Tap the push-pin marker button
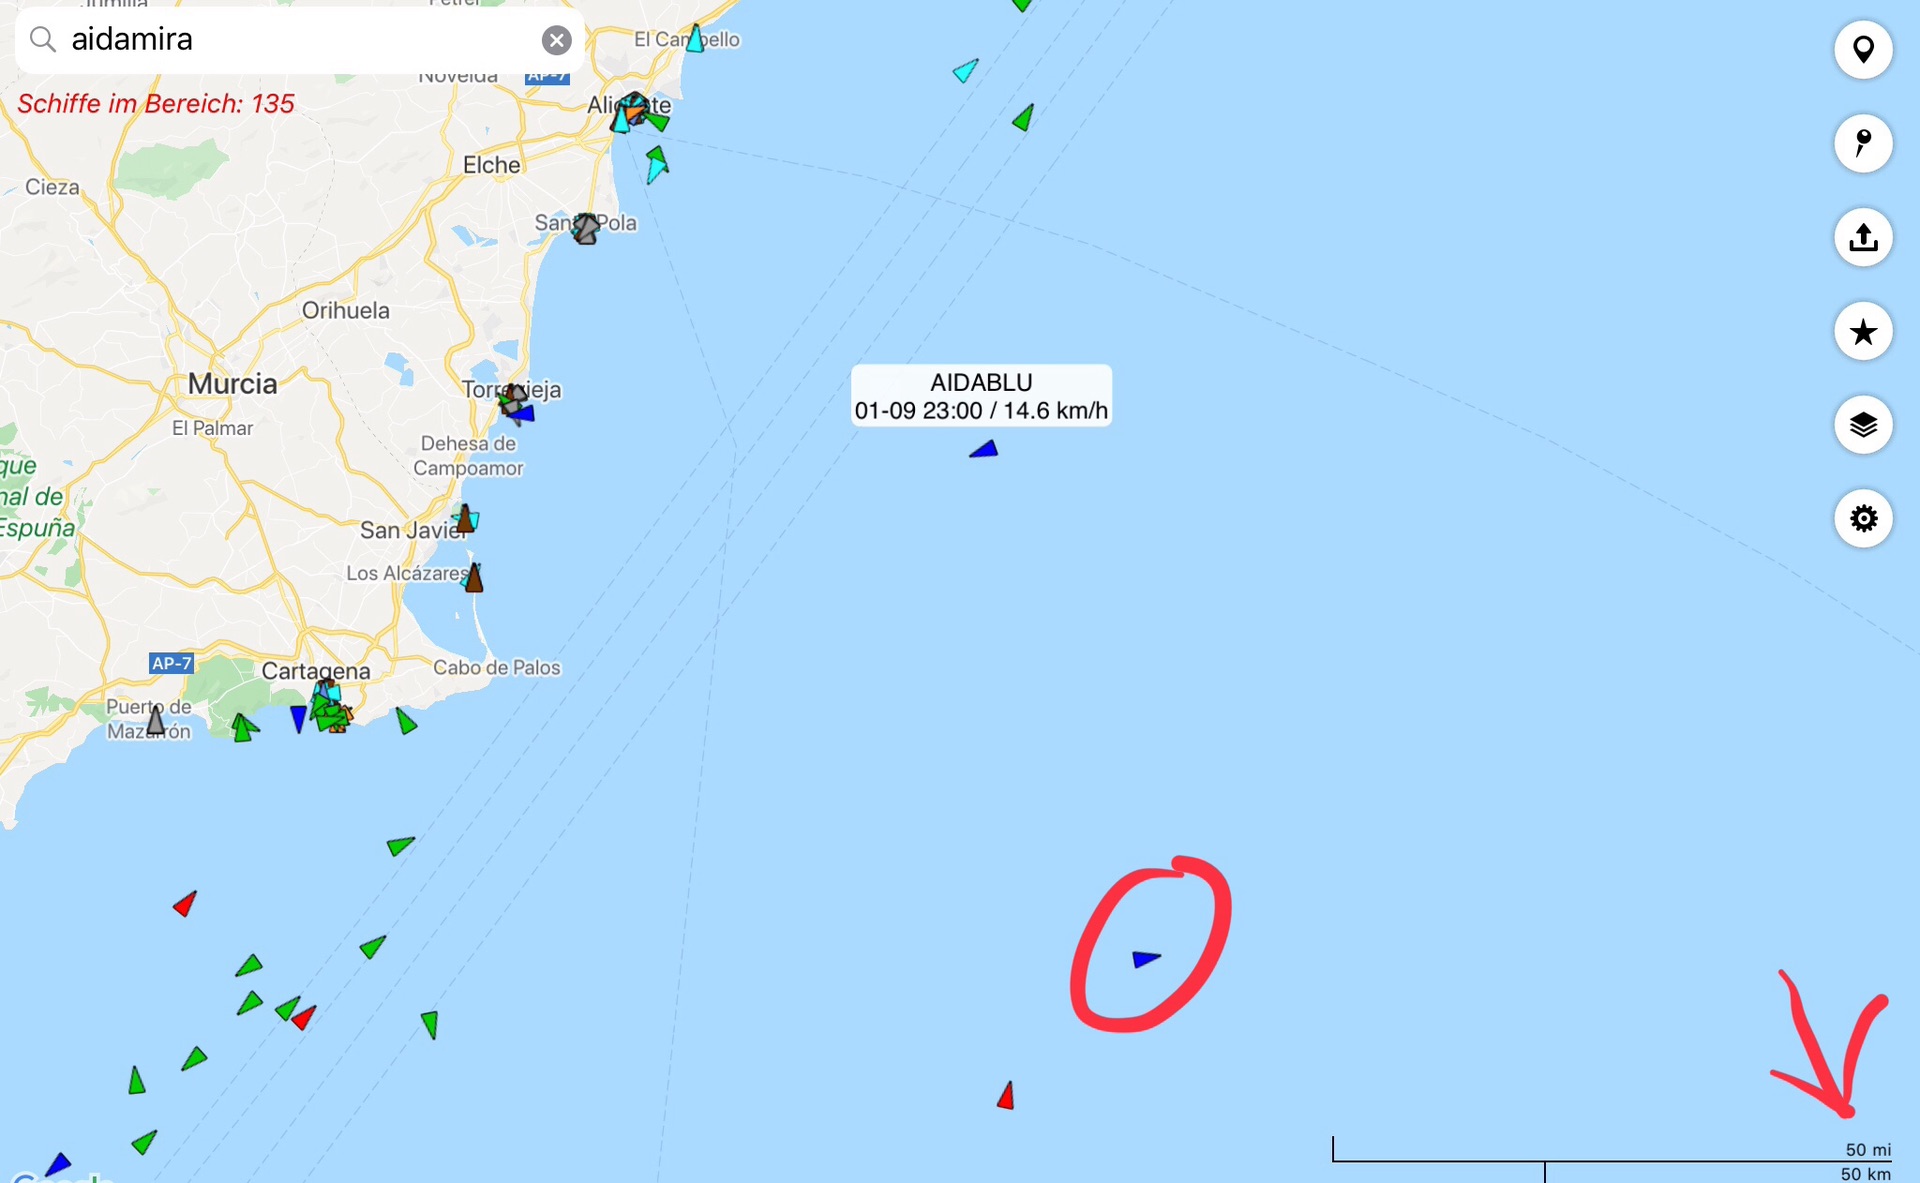1920x1183 pixels. coord(1863,144)
